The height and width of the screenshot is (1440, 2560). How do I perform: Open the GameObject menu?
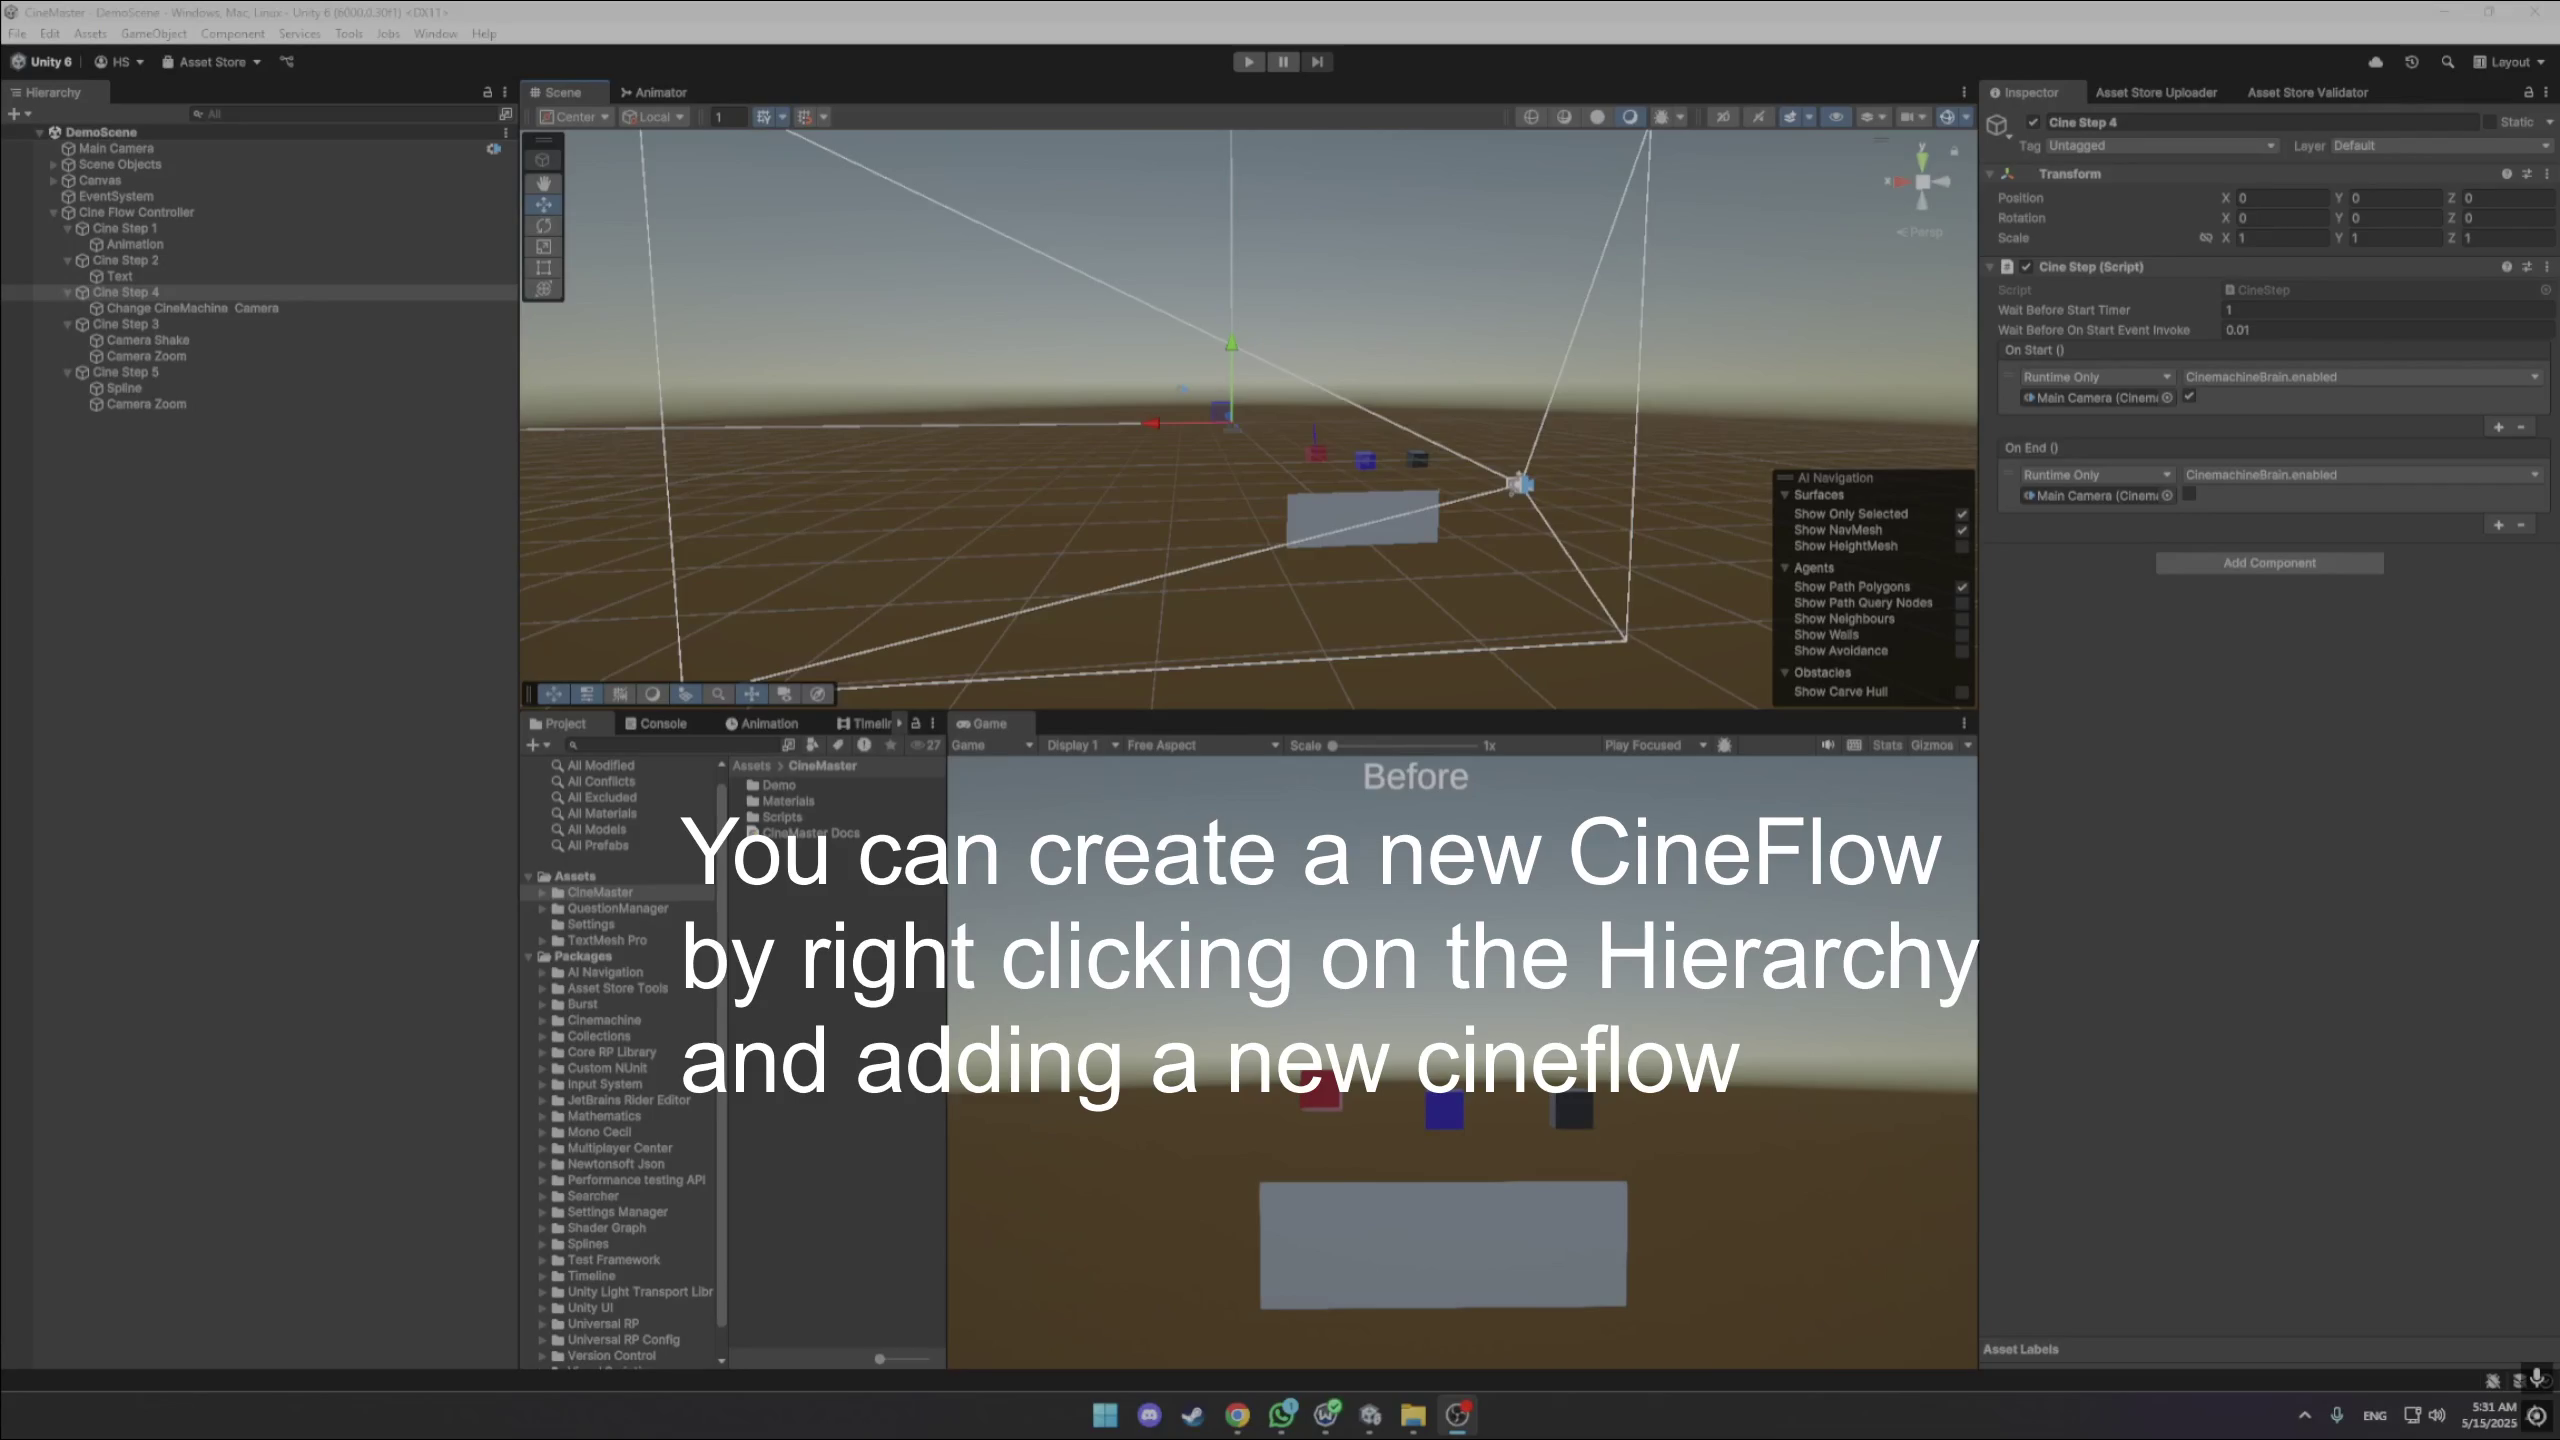(153, 34)
